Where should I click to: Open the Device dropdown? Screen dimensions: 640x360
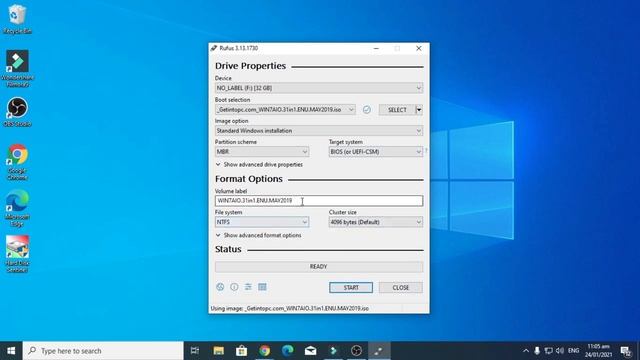(x=319, y=88)
